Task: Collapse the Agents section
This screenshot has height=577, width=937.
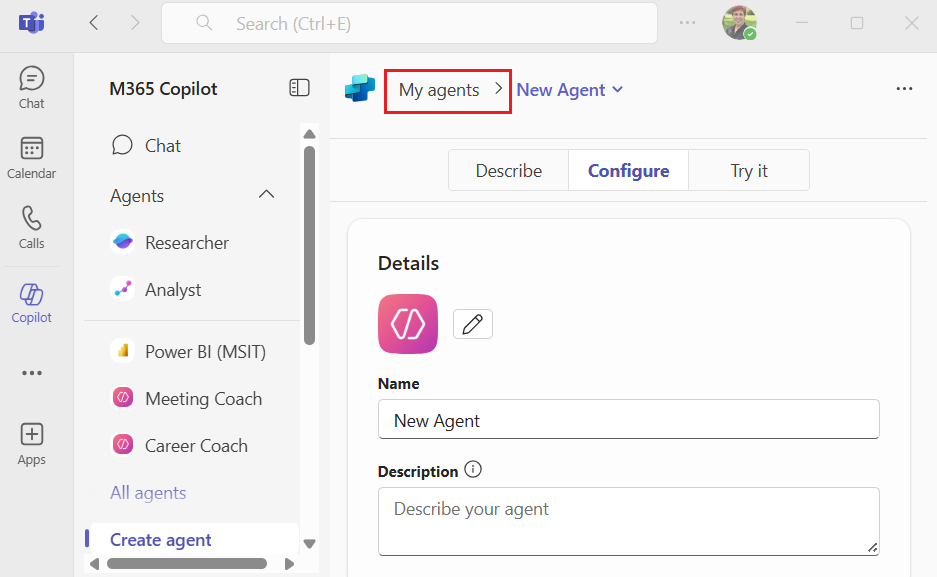Action: [x=266, y=194]
